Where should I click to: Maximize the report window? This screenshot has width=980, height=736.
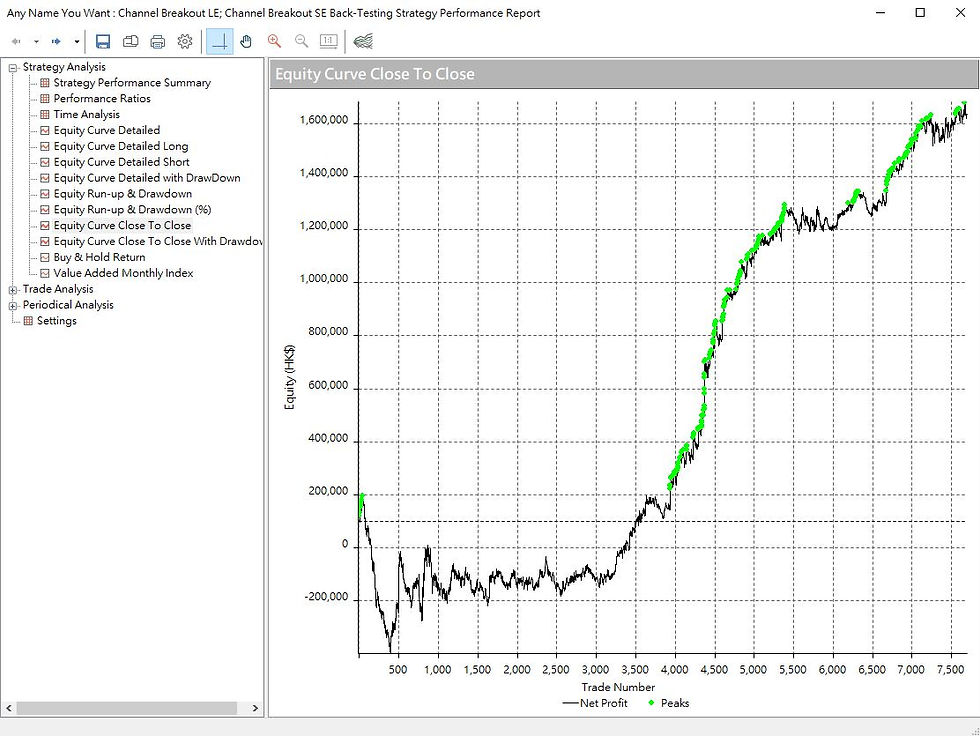pos(920,12)
